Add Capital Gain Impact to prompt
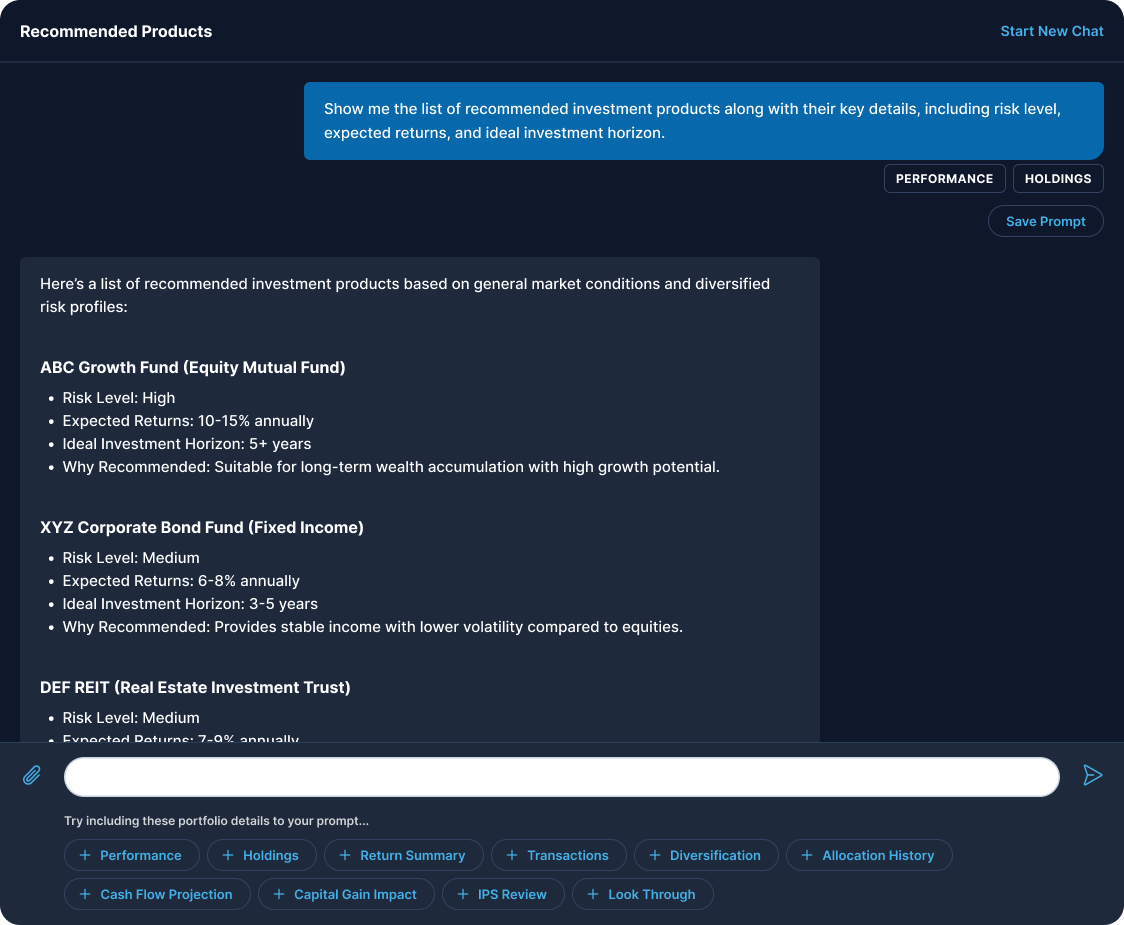Screen dimensions: 1124x925 click(x=346, y=894)
